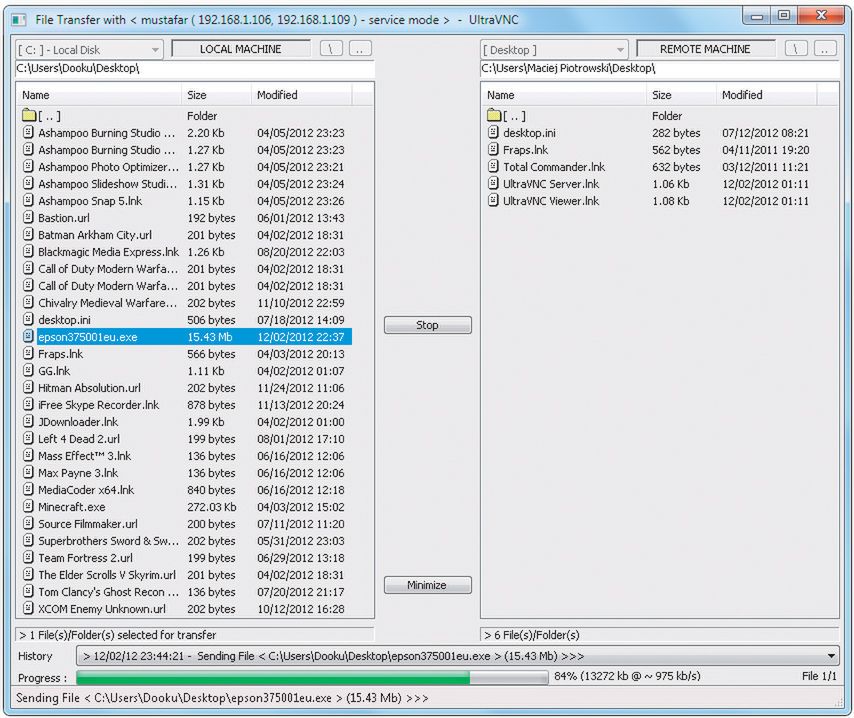Sort local files by Size column
The height and width of the screenshot is (718, 854).
click(x=216, y=95)
